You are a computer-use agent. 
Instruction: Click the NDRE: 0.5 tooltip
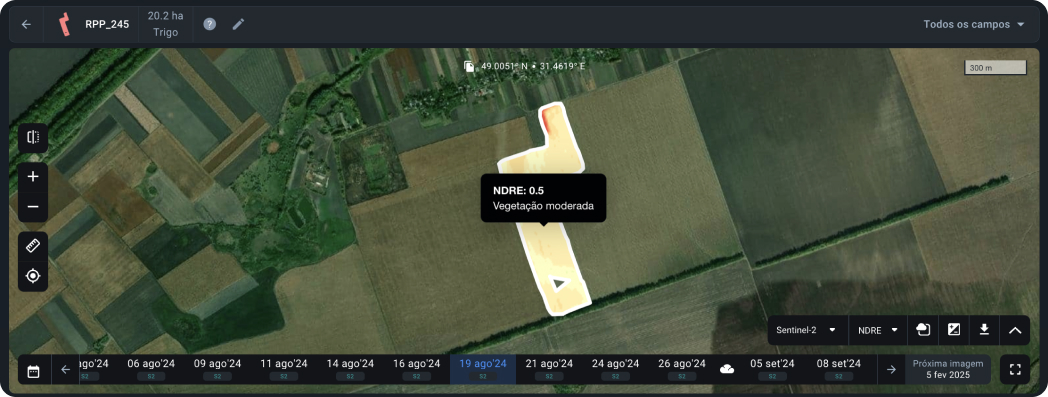(543, 198)
